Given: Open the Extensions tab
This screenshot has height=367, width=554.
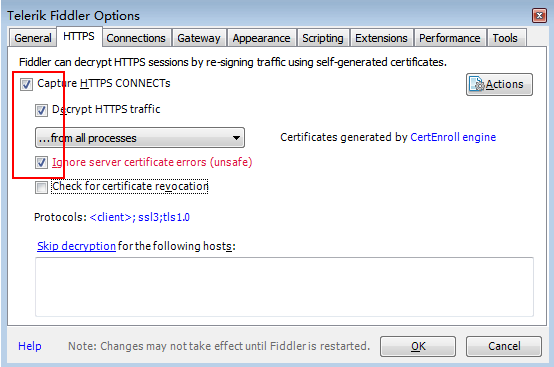Looking at the screenshot, I should (x=381, y=38).
